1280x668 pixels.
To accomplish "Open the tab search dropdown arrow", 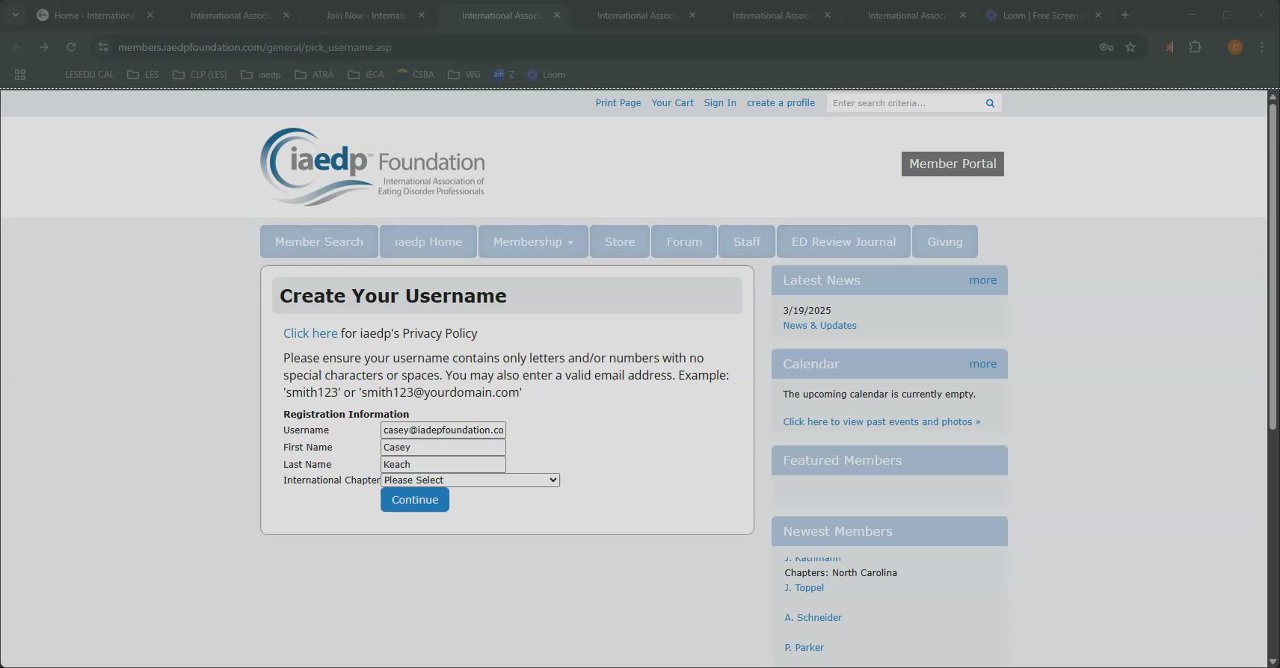I will point(15,15).
